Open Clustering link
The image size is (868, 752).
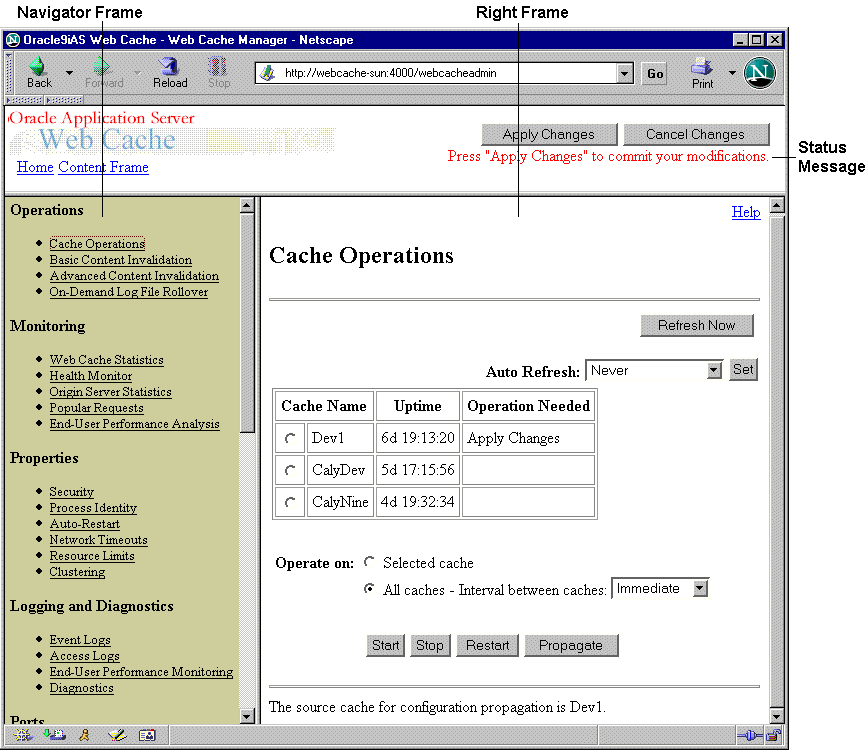[77, 572]
